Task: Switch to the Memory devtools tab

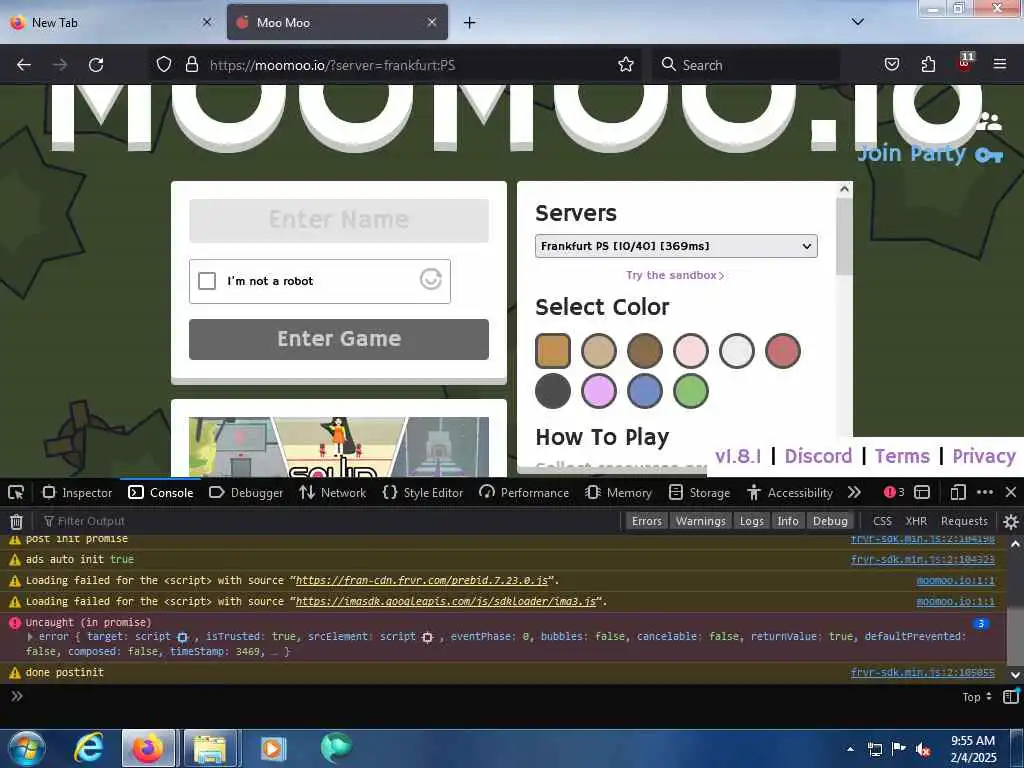Action: tap(619, 492)
